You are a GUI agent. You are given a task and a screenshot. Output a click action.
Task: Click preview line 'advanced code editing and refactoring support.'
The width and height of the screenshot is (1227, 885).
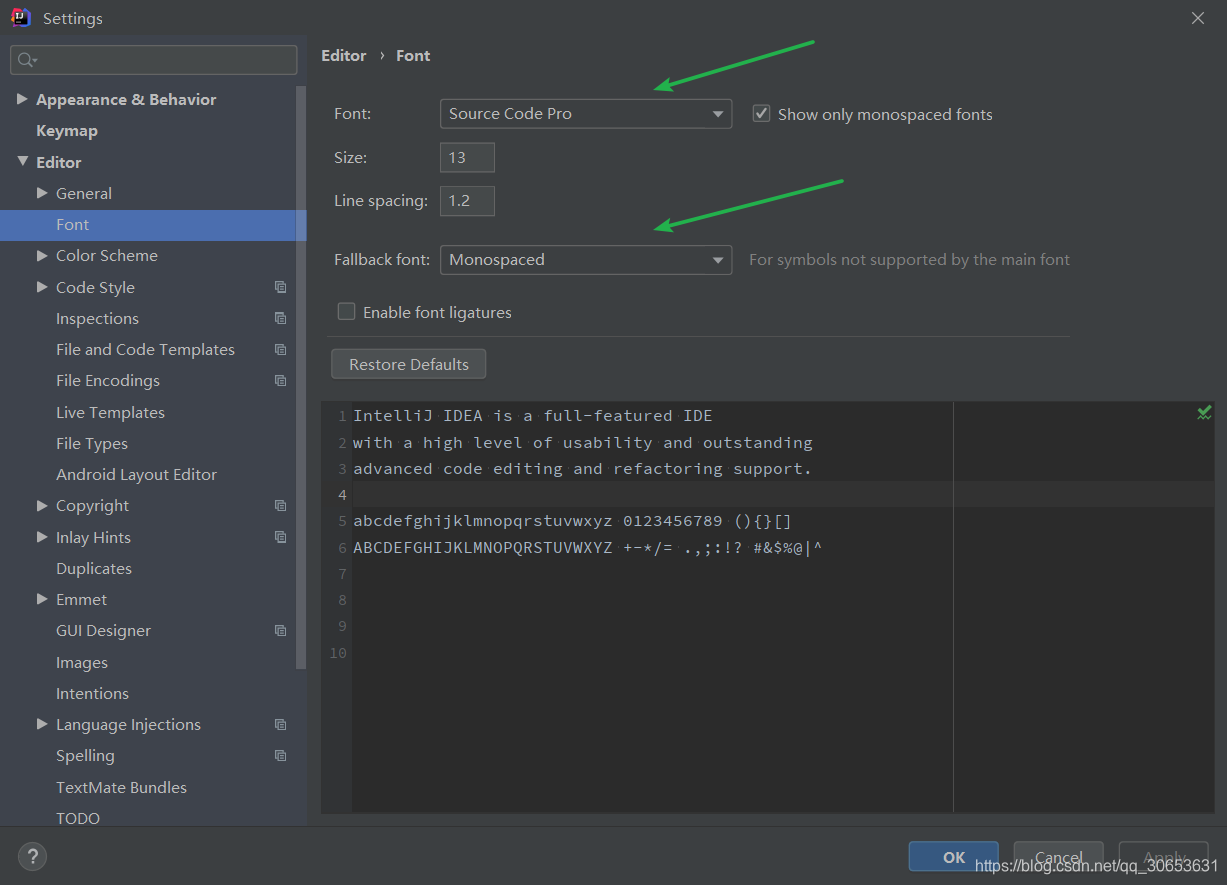582,468
